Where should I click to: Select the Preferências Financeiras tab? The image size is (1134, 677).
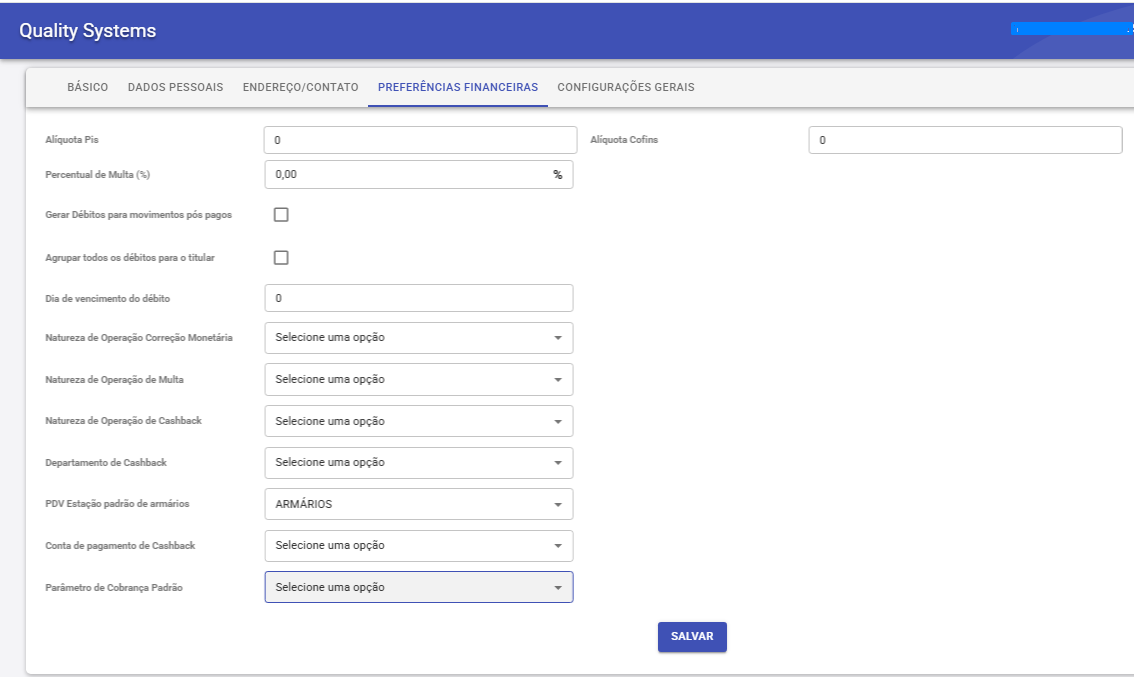(x=457, y=87)
